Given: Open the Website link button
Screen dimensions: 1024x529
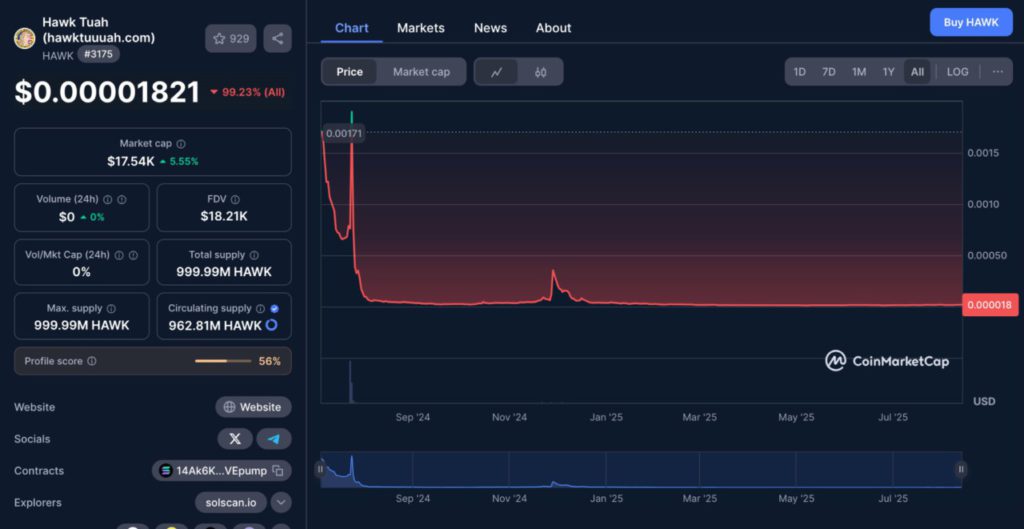Looking at the screenshot, I should [x=253, y=407].
